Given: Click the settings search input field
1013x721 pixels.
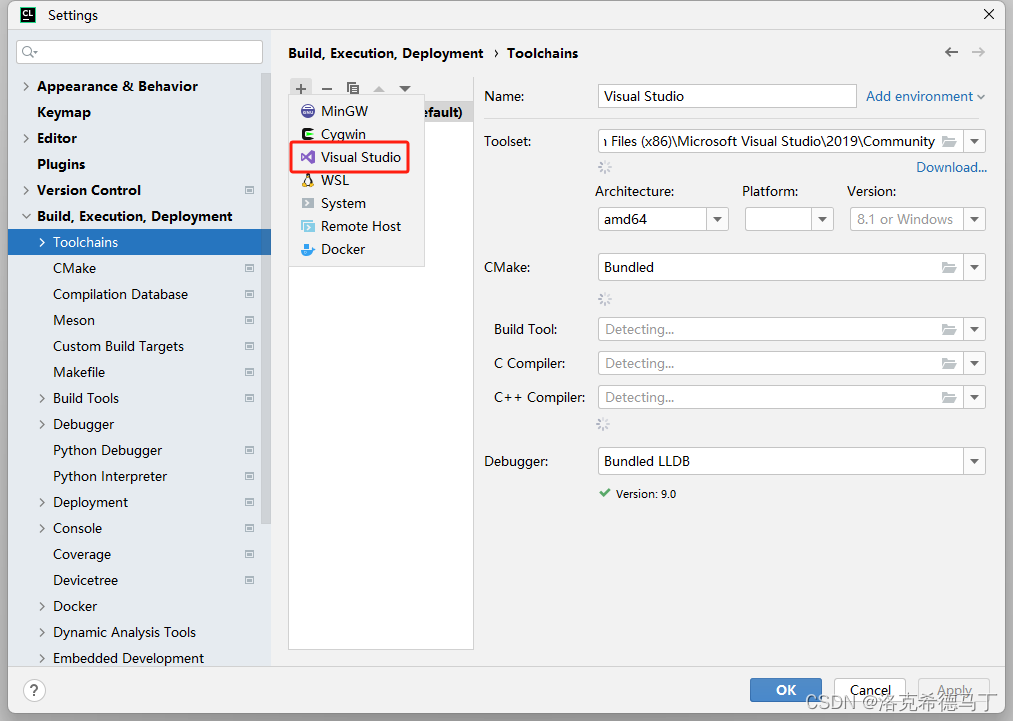Looking at the screenshot, I should tap(140, 52).
